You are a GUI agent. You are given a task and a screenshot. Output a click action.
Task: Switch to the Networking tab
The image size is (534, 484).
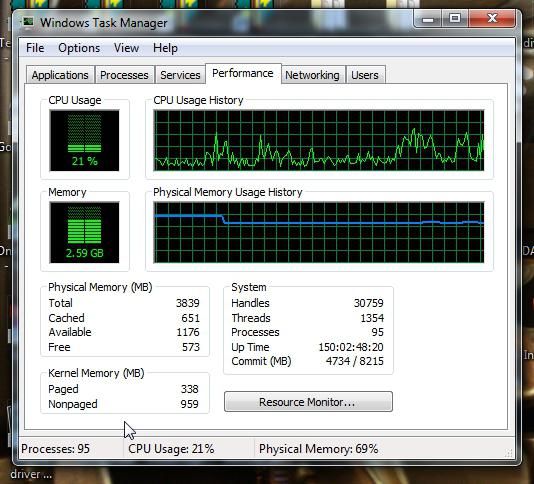click(312, 75)
